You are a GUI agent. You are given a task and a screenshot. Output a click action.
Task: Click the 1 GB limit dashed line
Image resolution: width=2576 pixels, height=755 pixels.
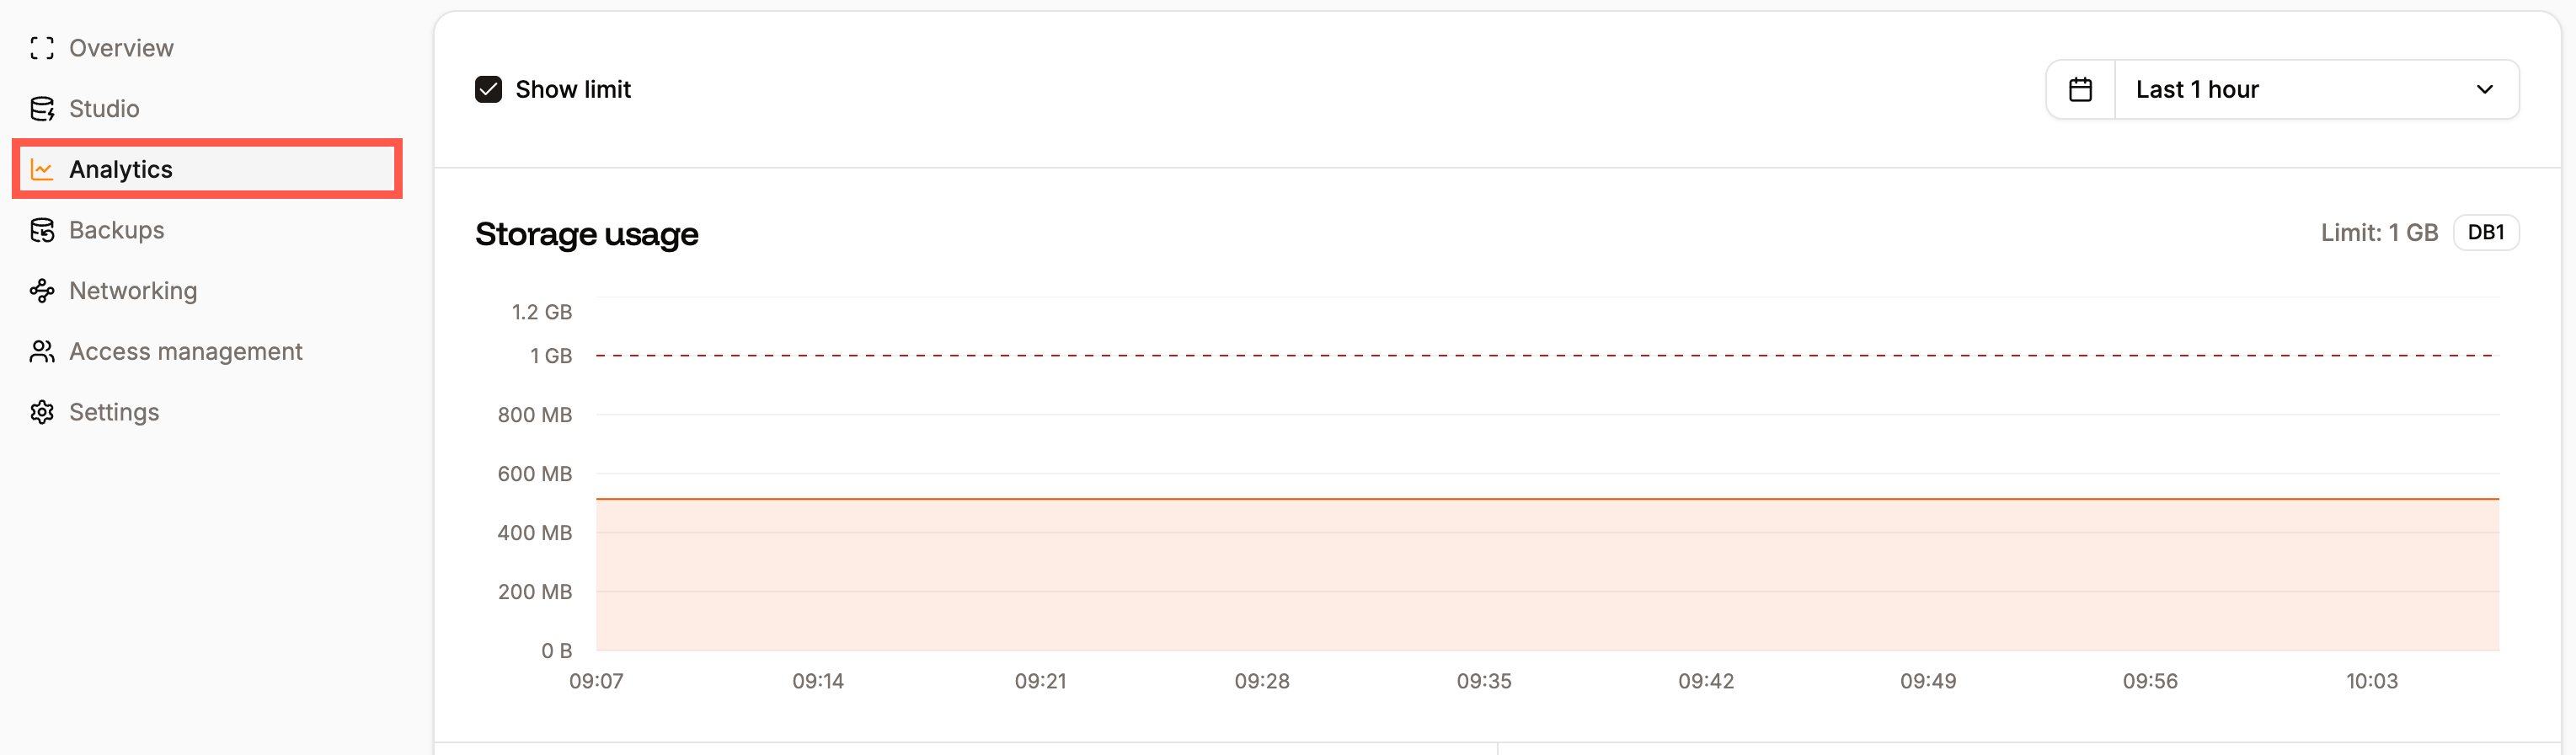pos(1500,354)
